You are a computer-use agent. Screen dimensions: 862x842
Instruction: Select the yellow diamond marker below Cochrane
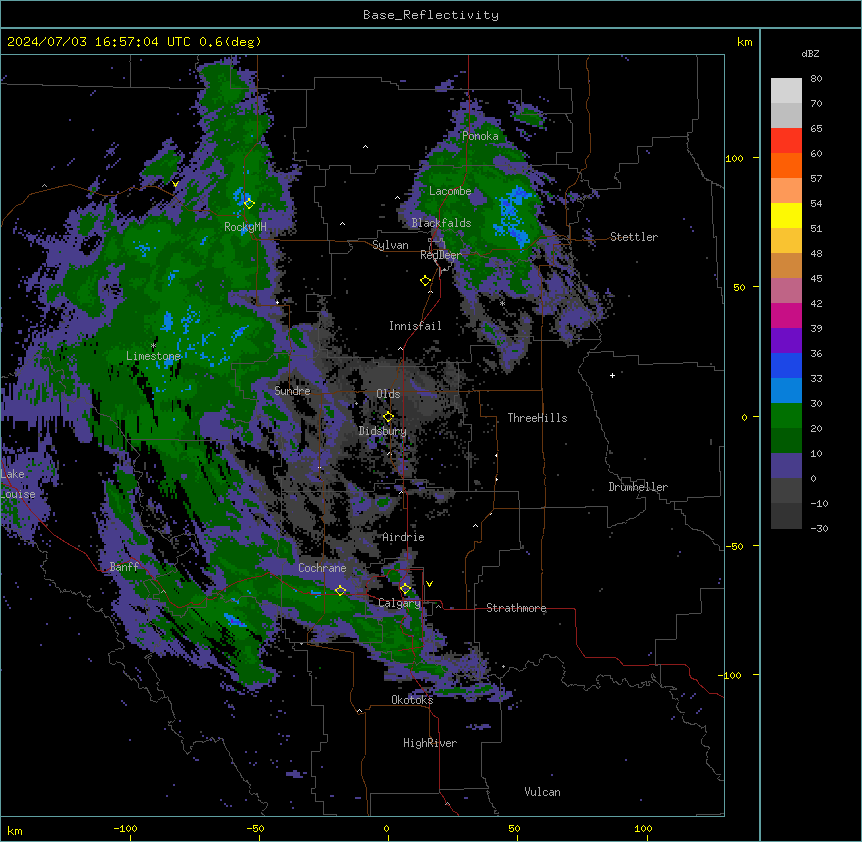pos(340,590)
